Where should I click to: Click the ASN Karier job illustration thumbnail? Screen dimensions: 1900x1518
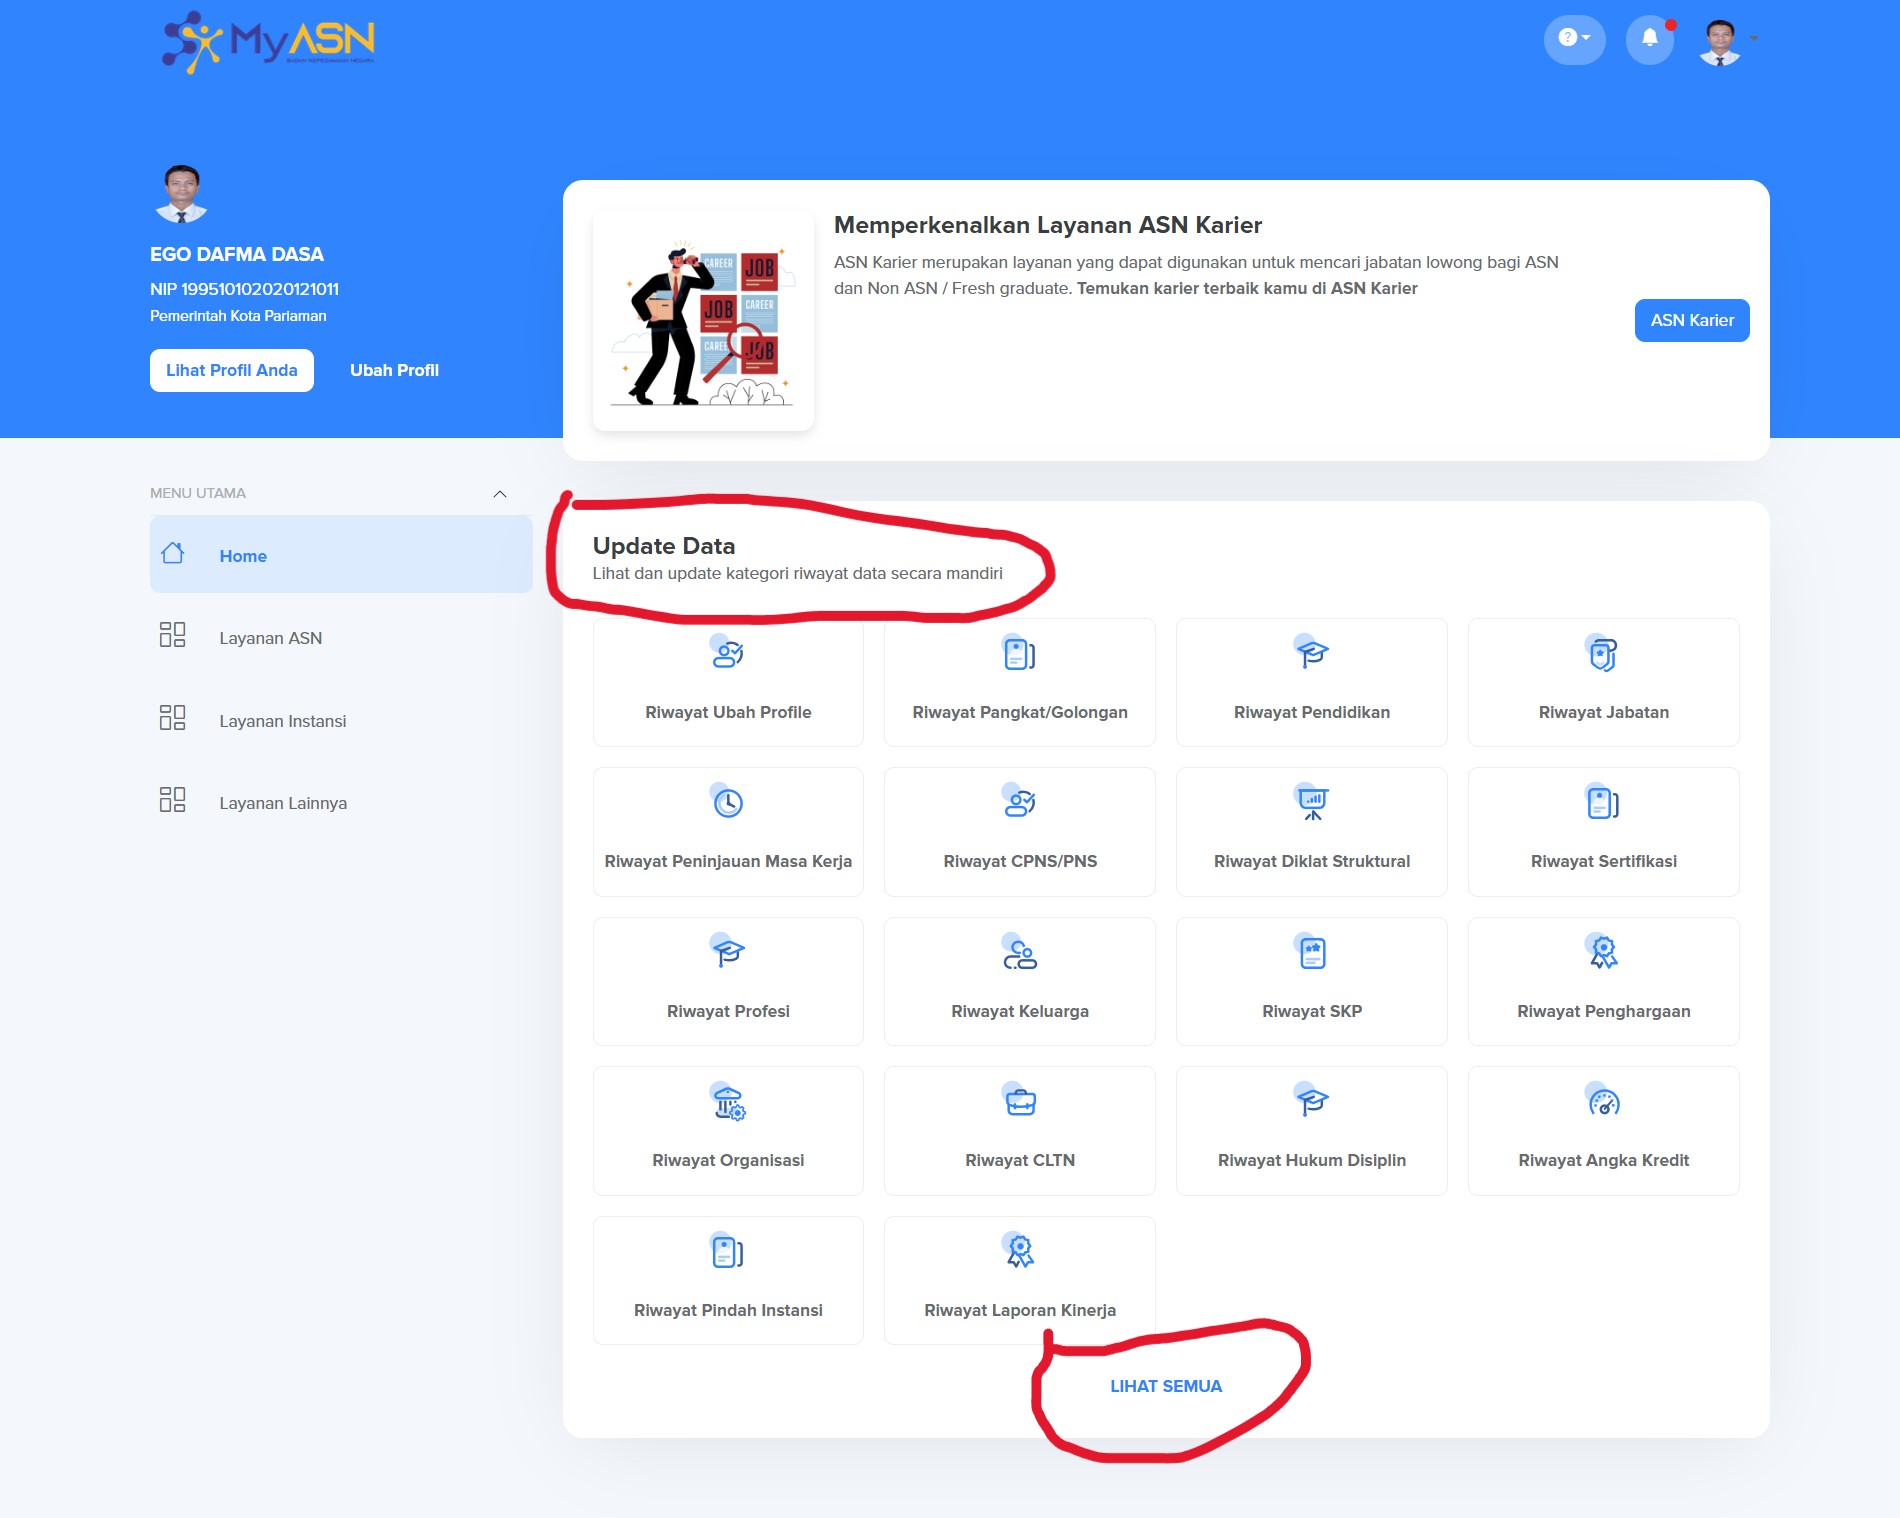click(703, 321)
